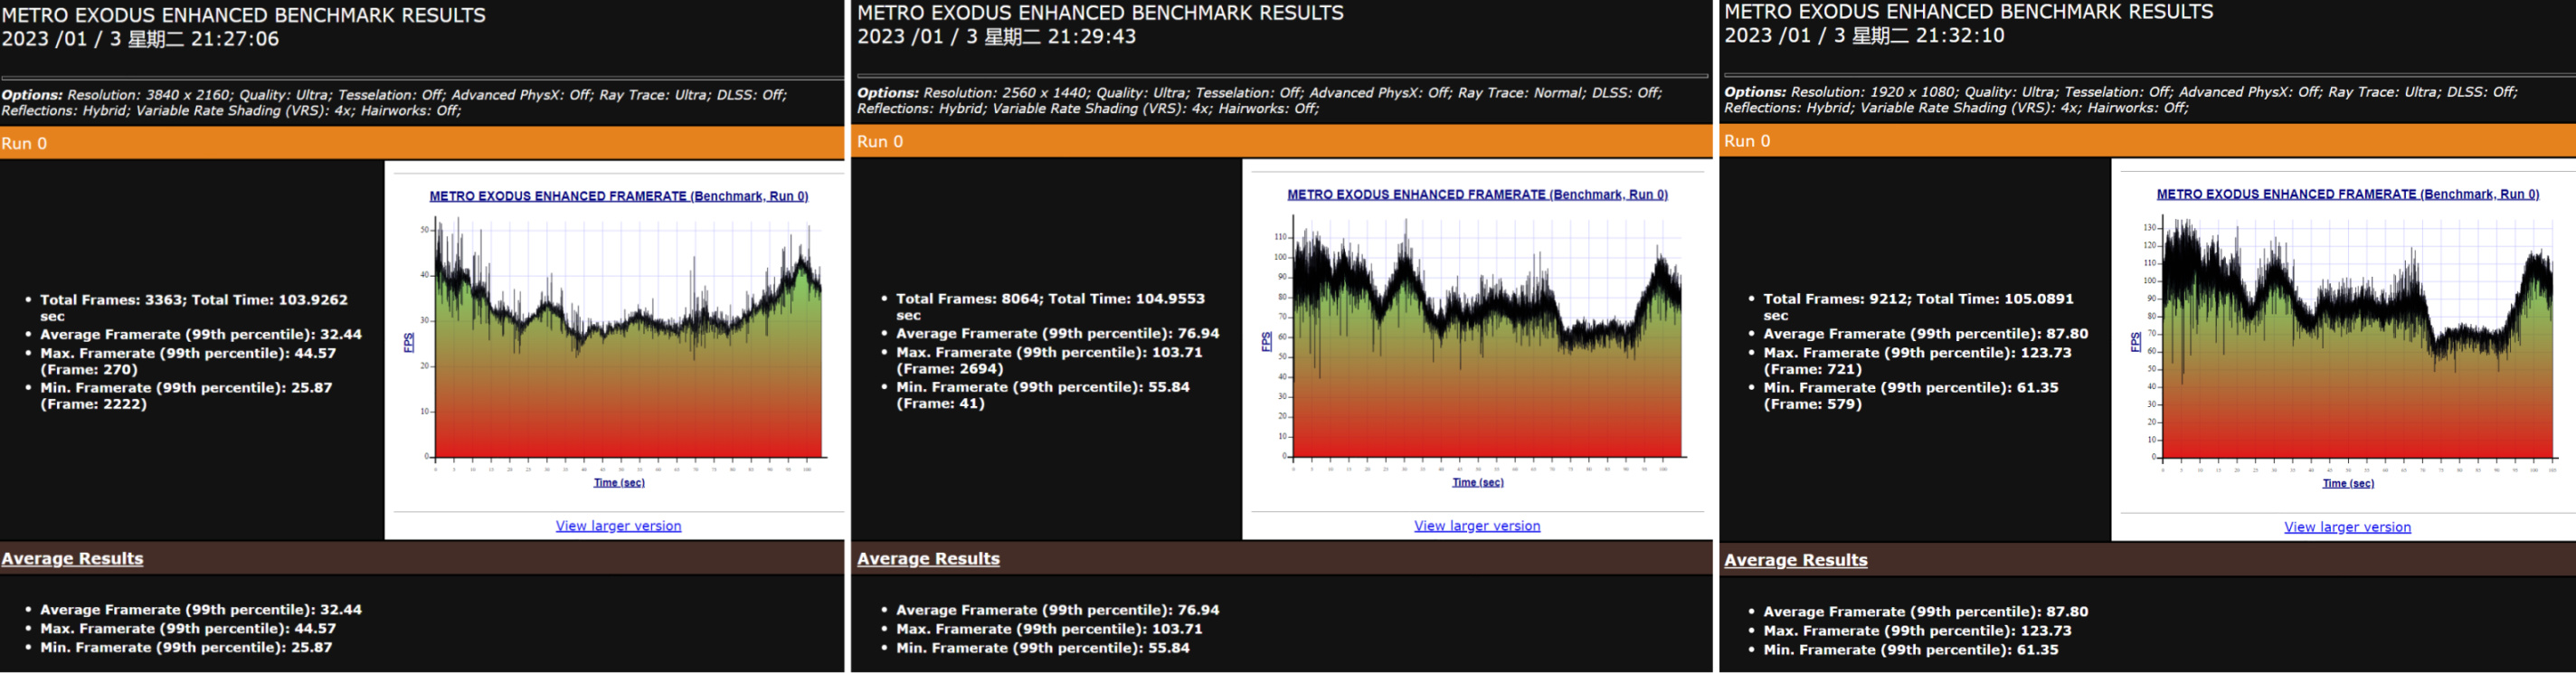Open View larger version for the 3840 x 2160 chart

pos(618,526)
